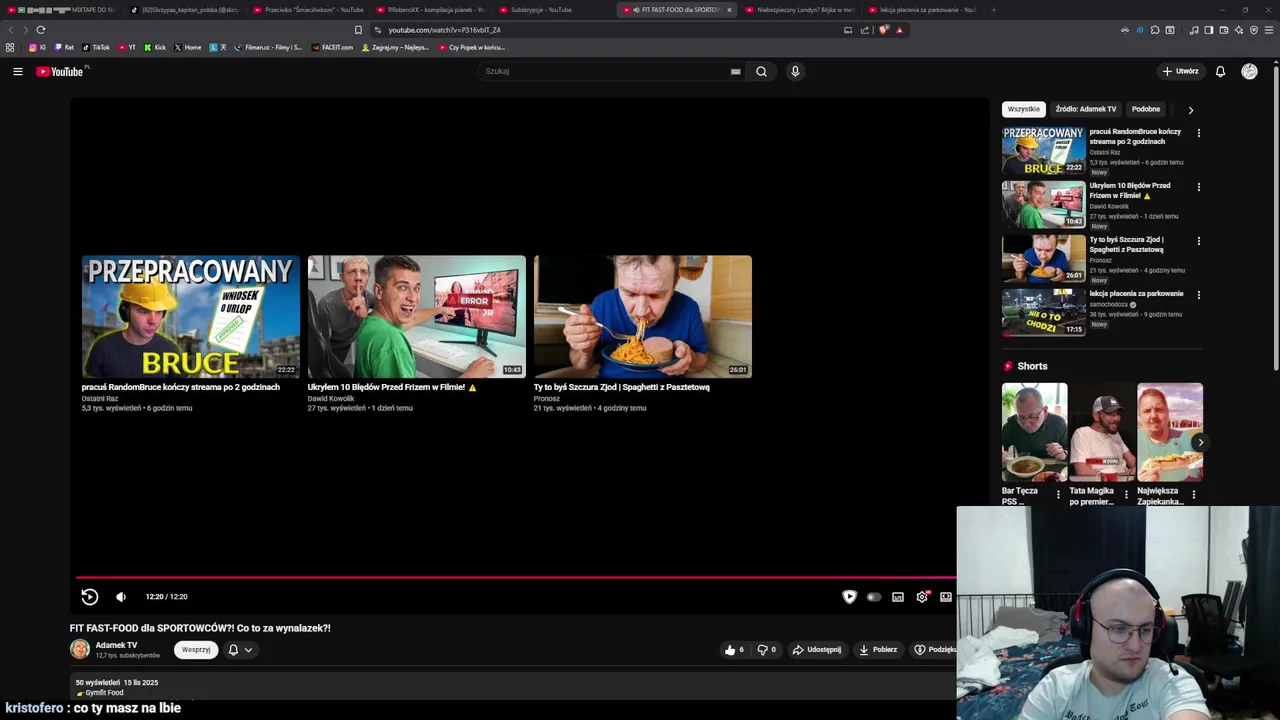This screenshot has width=1280, height=720.
Task: Open options menu for Bar Tęcza short
Action: (1058, 494)
